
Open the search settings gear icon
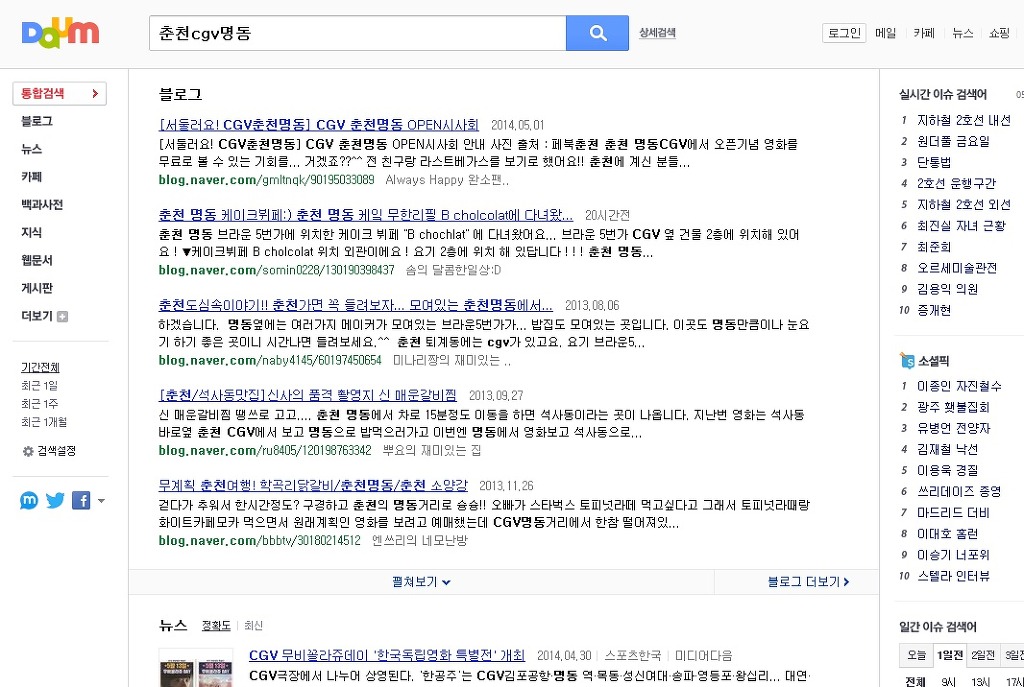28,451
